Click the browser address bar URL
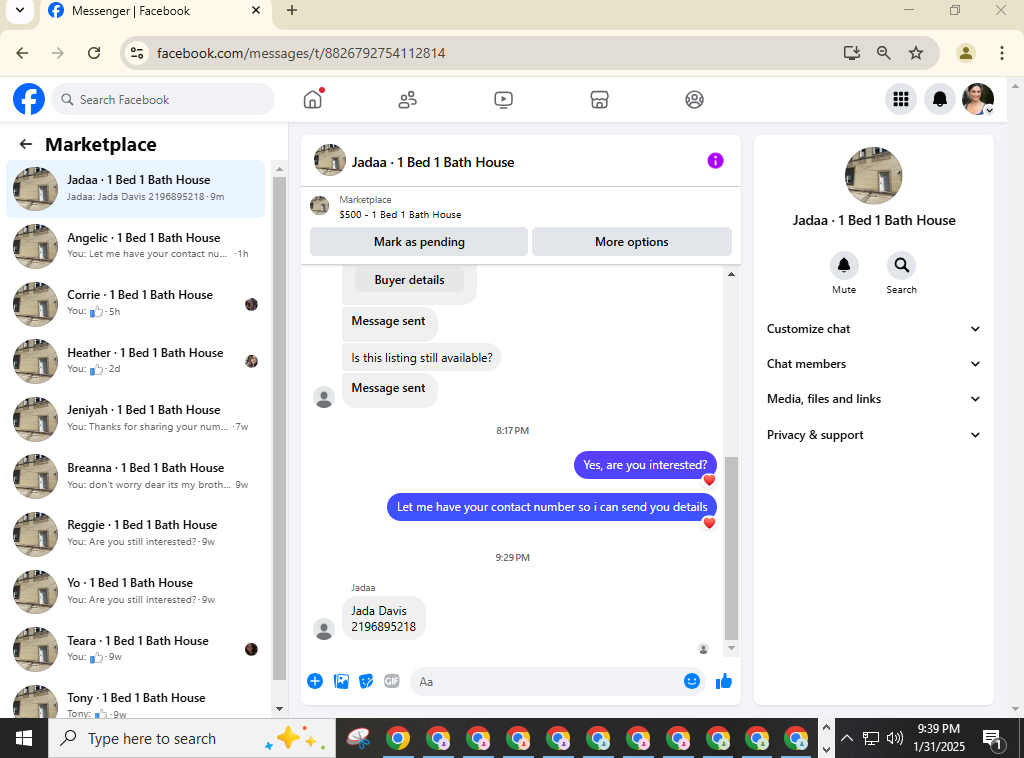 [301, 53]
